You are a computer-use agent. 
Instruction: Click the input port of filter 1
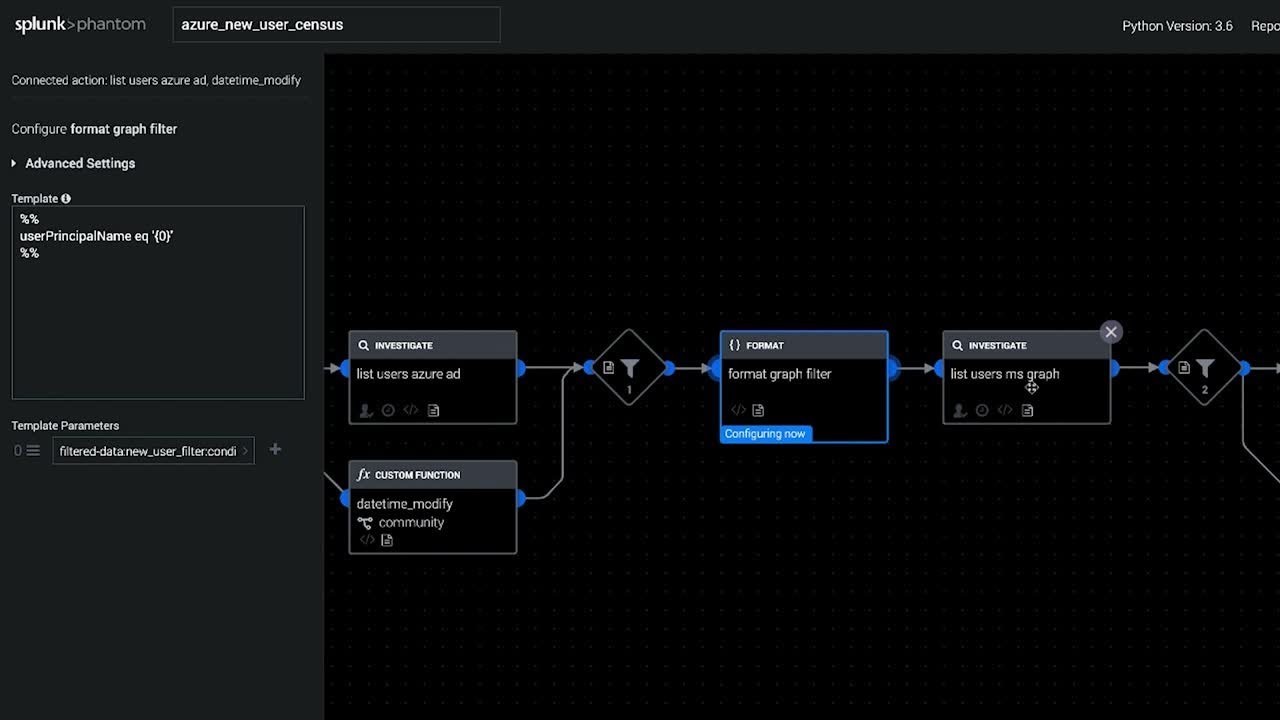tap(590, 368)
